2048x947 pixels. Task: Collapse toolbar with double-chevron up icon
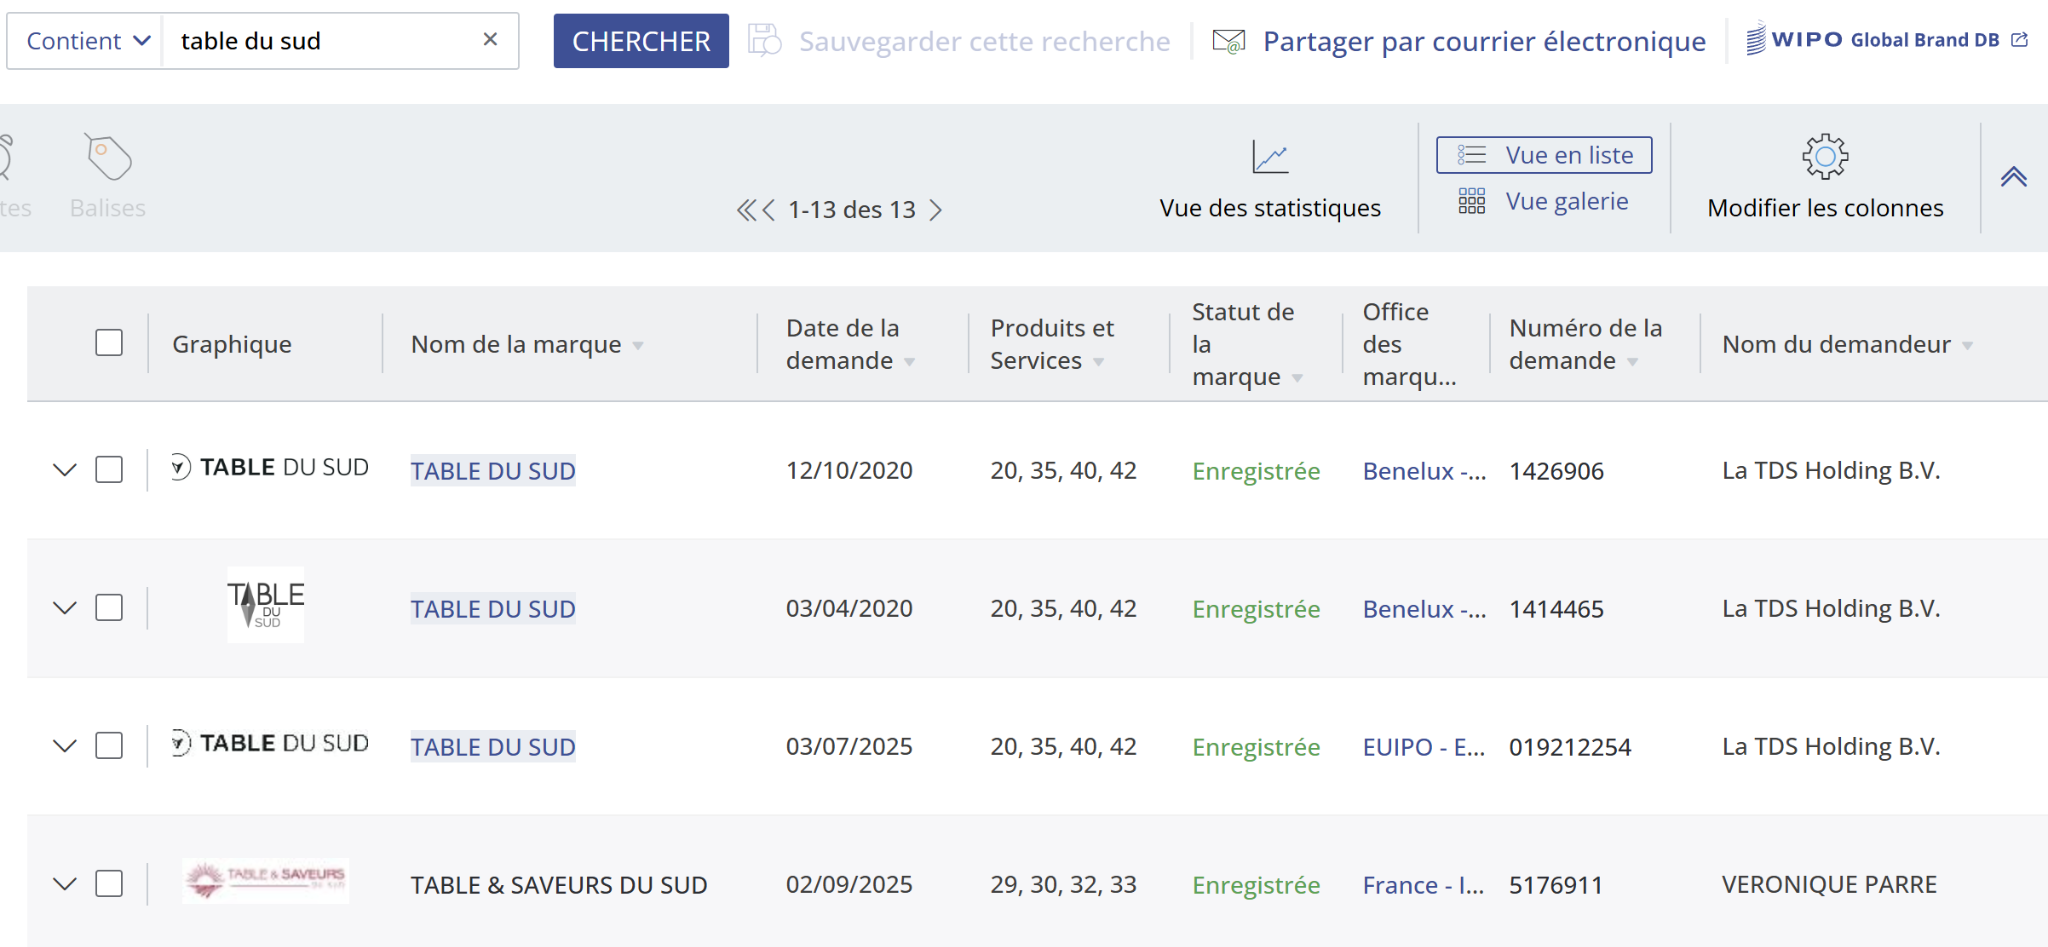pyautogui.click(x=2013, y=177)
